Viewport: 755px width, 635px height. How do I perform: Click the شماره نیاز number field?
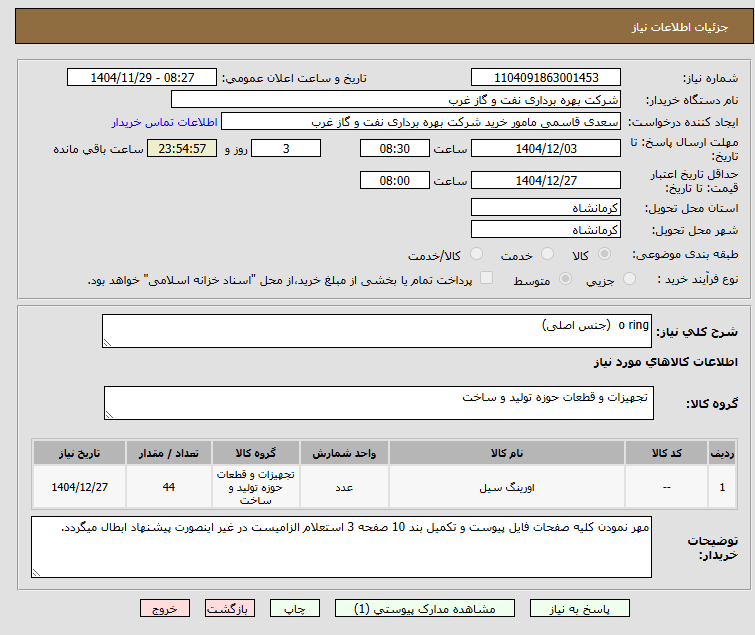click(x=546, y=78)
